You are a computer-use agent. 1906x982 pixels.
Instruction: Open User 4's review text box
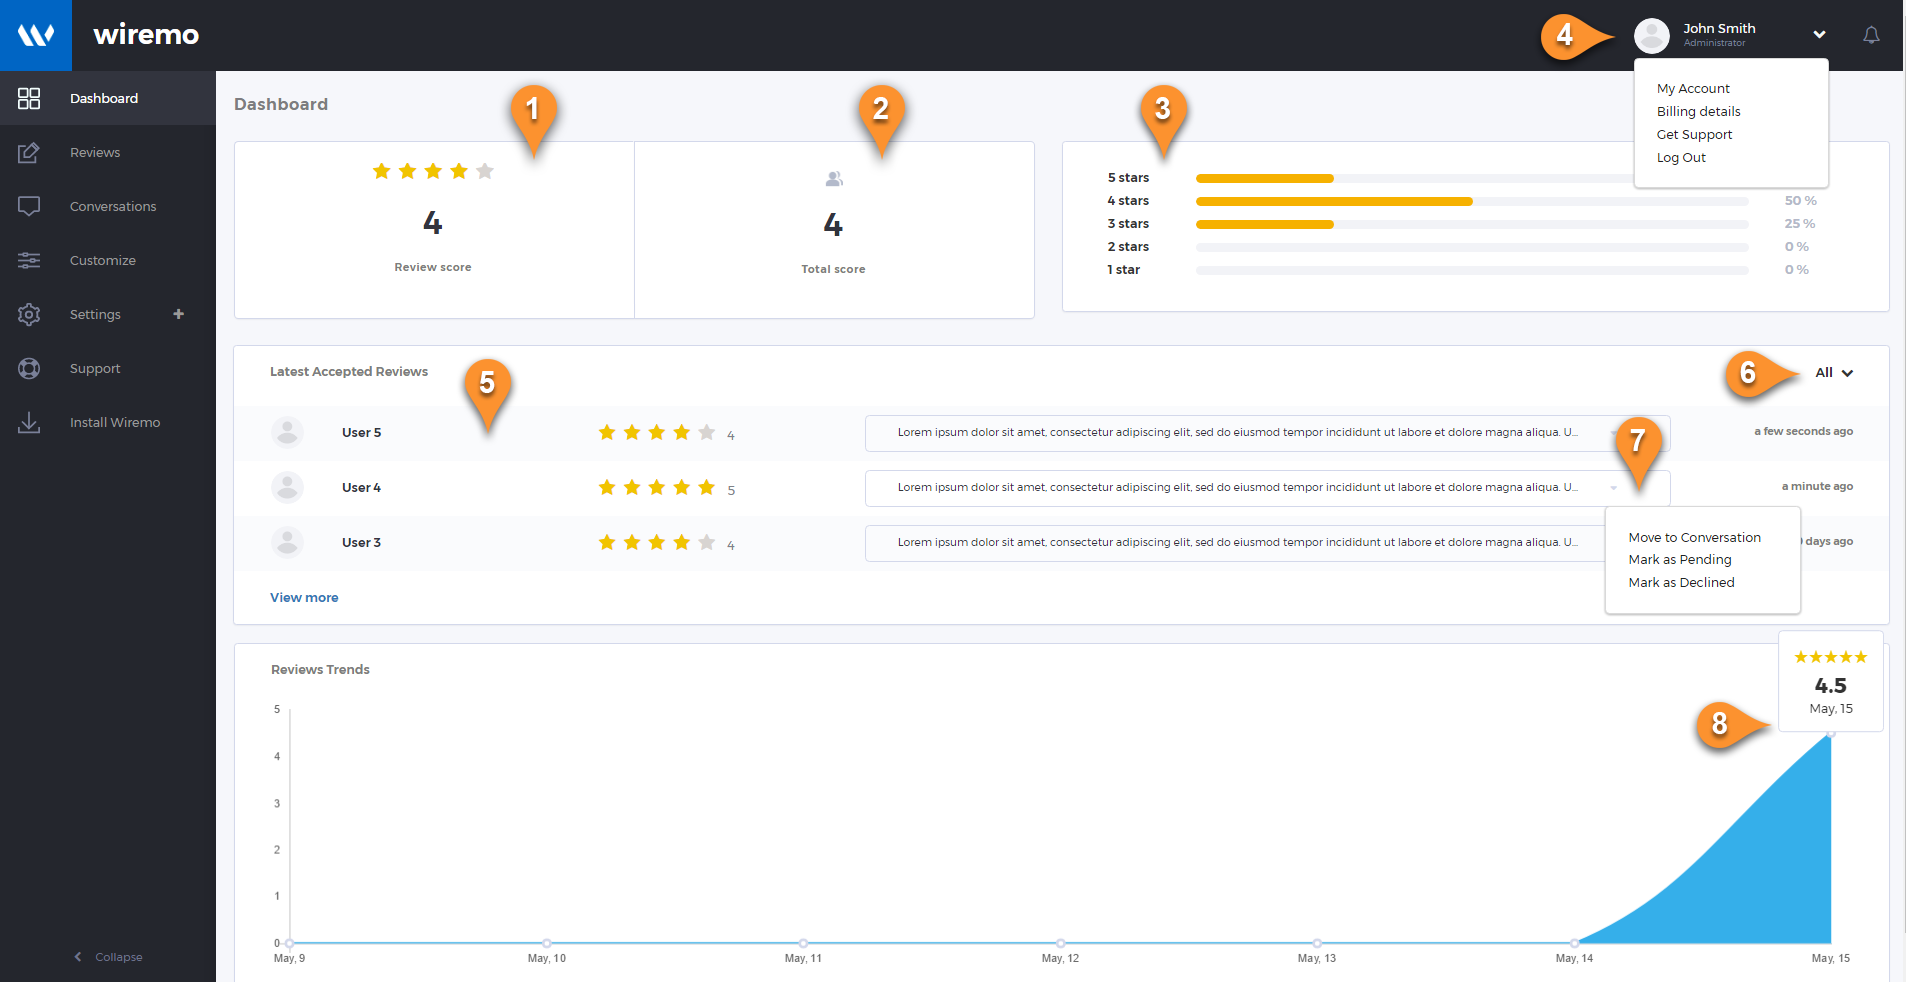click(1267, 488)
